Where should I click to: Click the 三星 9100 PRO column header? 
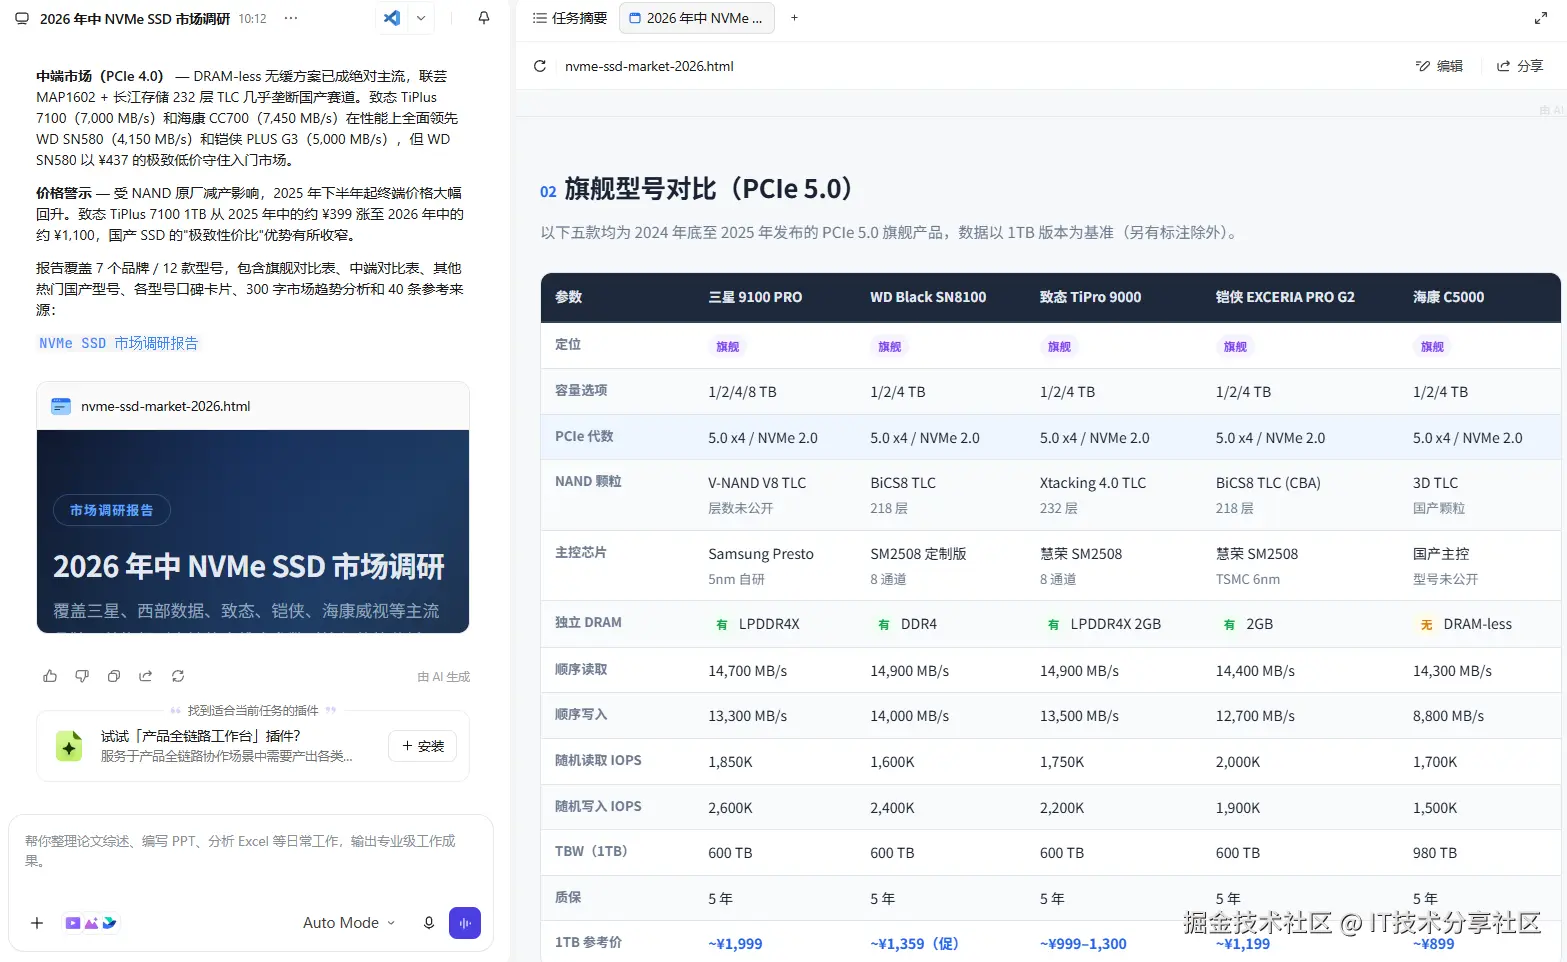pyautogui.click(x=755, y=297)
